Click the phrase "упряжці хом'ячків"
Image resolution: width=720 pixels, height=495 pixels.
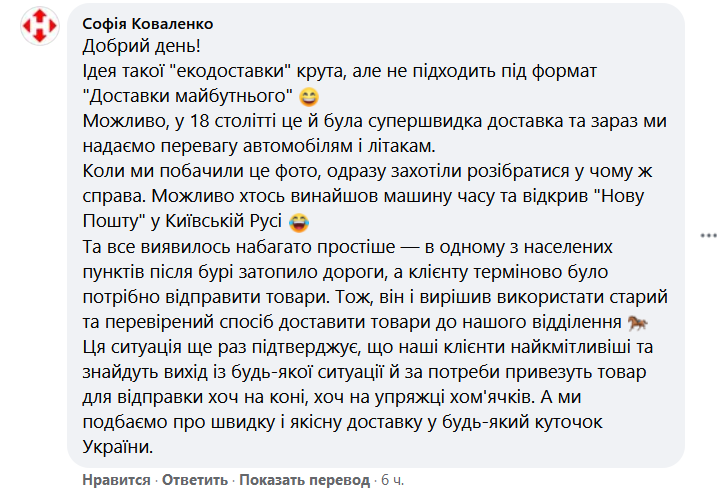pyautogui.click(x=455, y=397)
